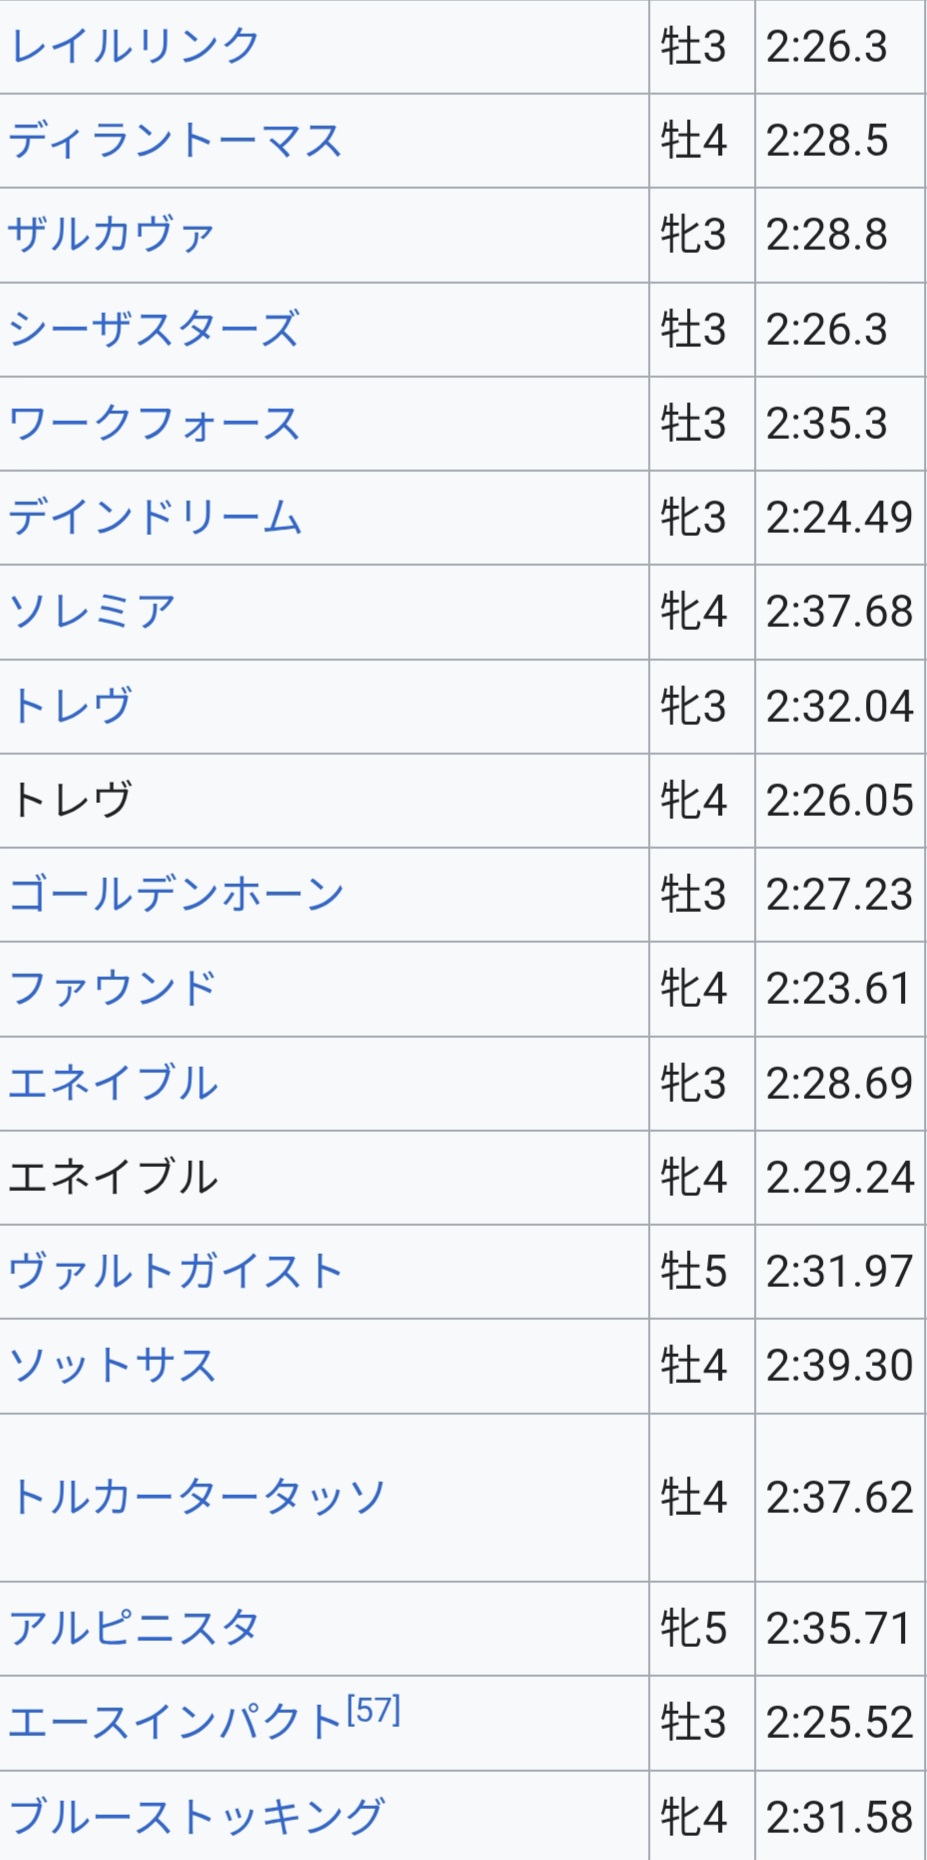Screen dimensions: 927x1860
Task: Open the エースインパクト link
Action: click(175, 1723)
